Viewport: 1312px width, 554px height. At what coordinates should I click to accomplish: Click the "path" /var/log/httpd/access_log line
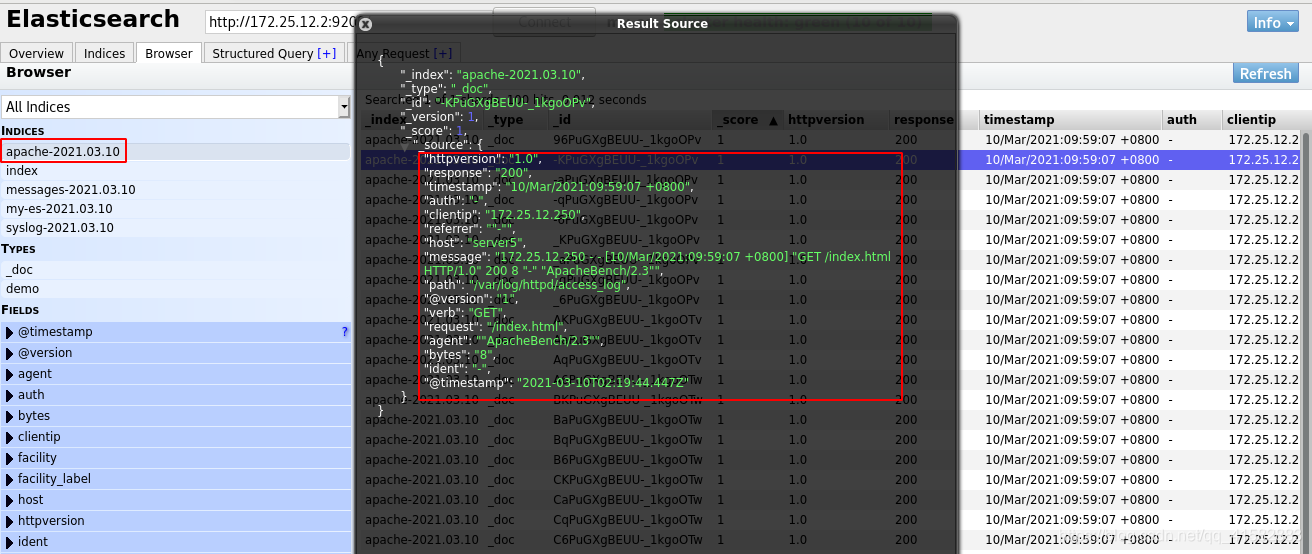point(527,284)
